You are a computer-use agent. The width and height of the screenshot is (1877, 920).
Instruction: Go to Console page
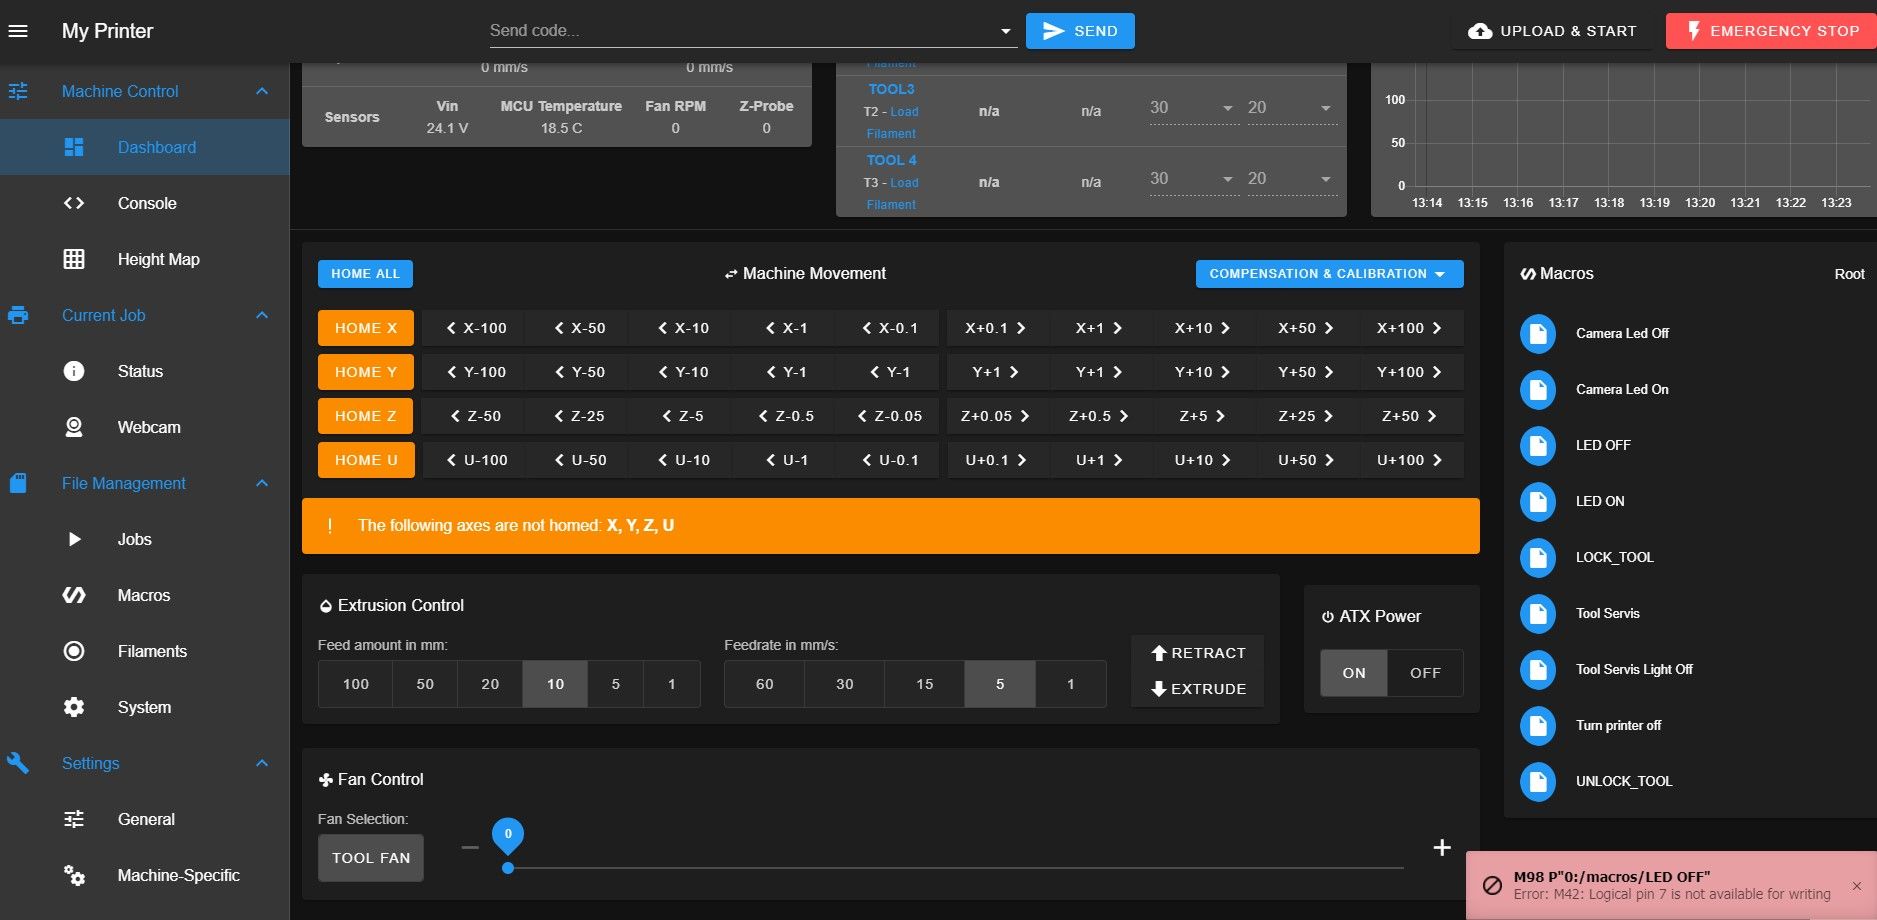pyautogui.click(x=145, y=203)
